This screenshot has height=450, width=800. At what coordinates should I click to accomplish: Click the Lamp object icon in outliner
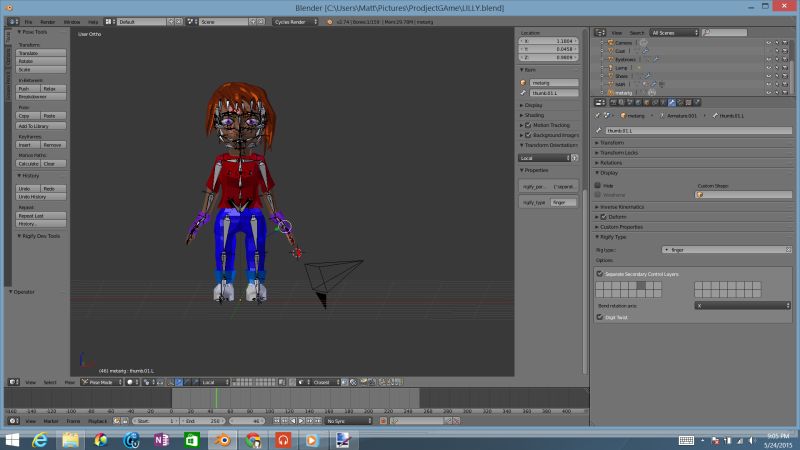tap(610, 67)
